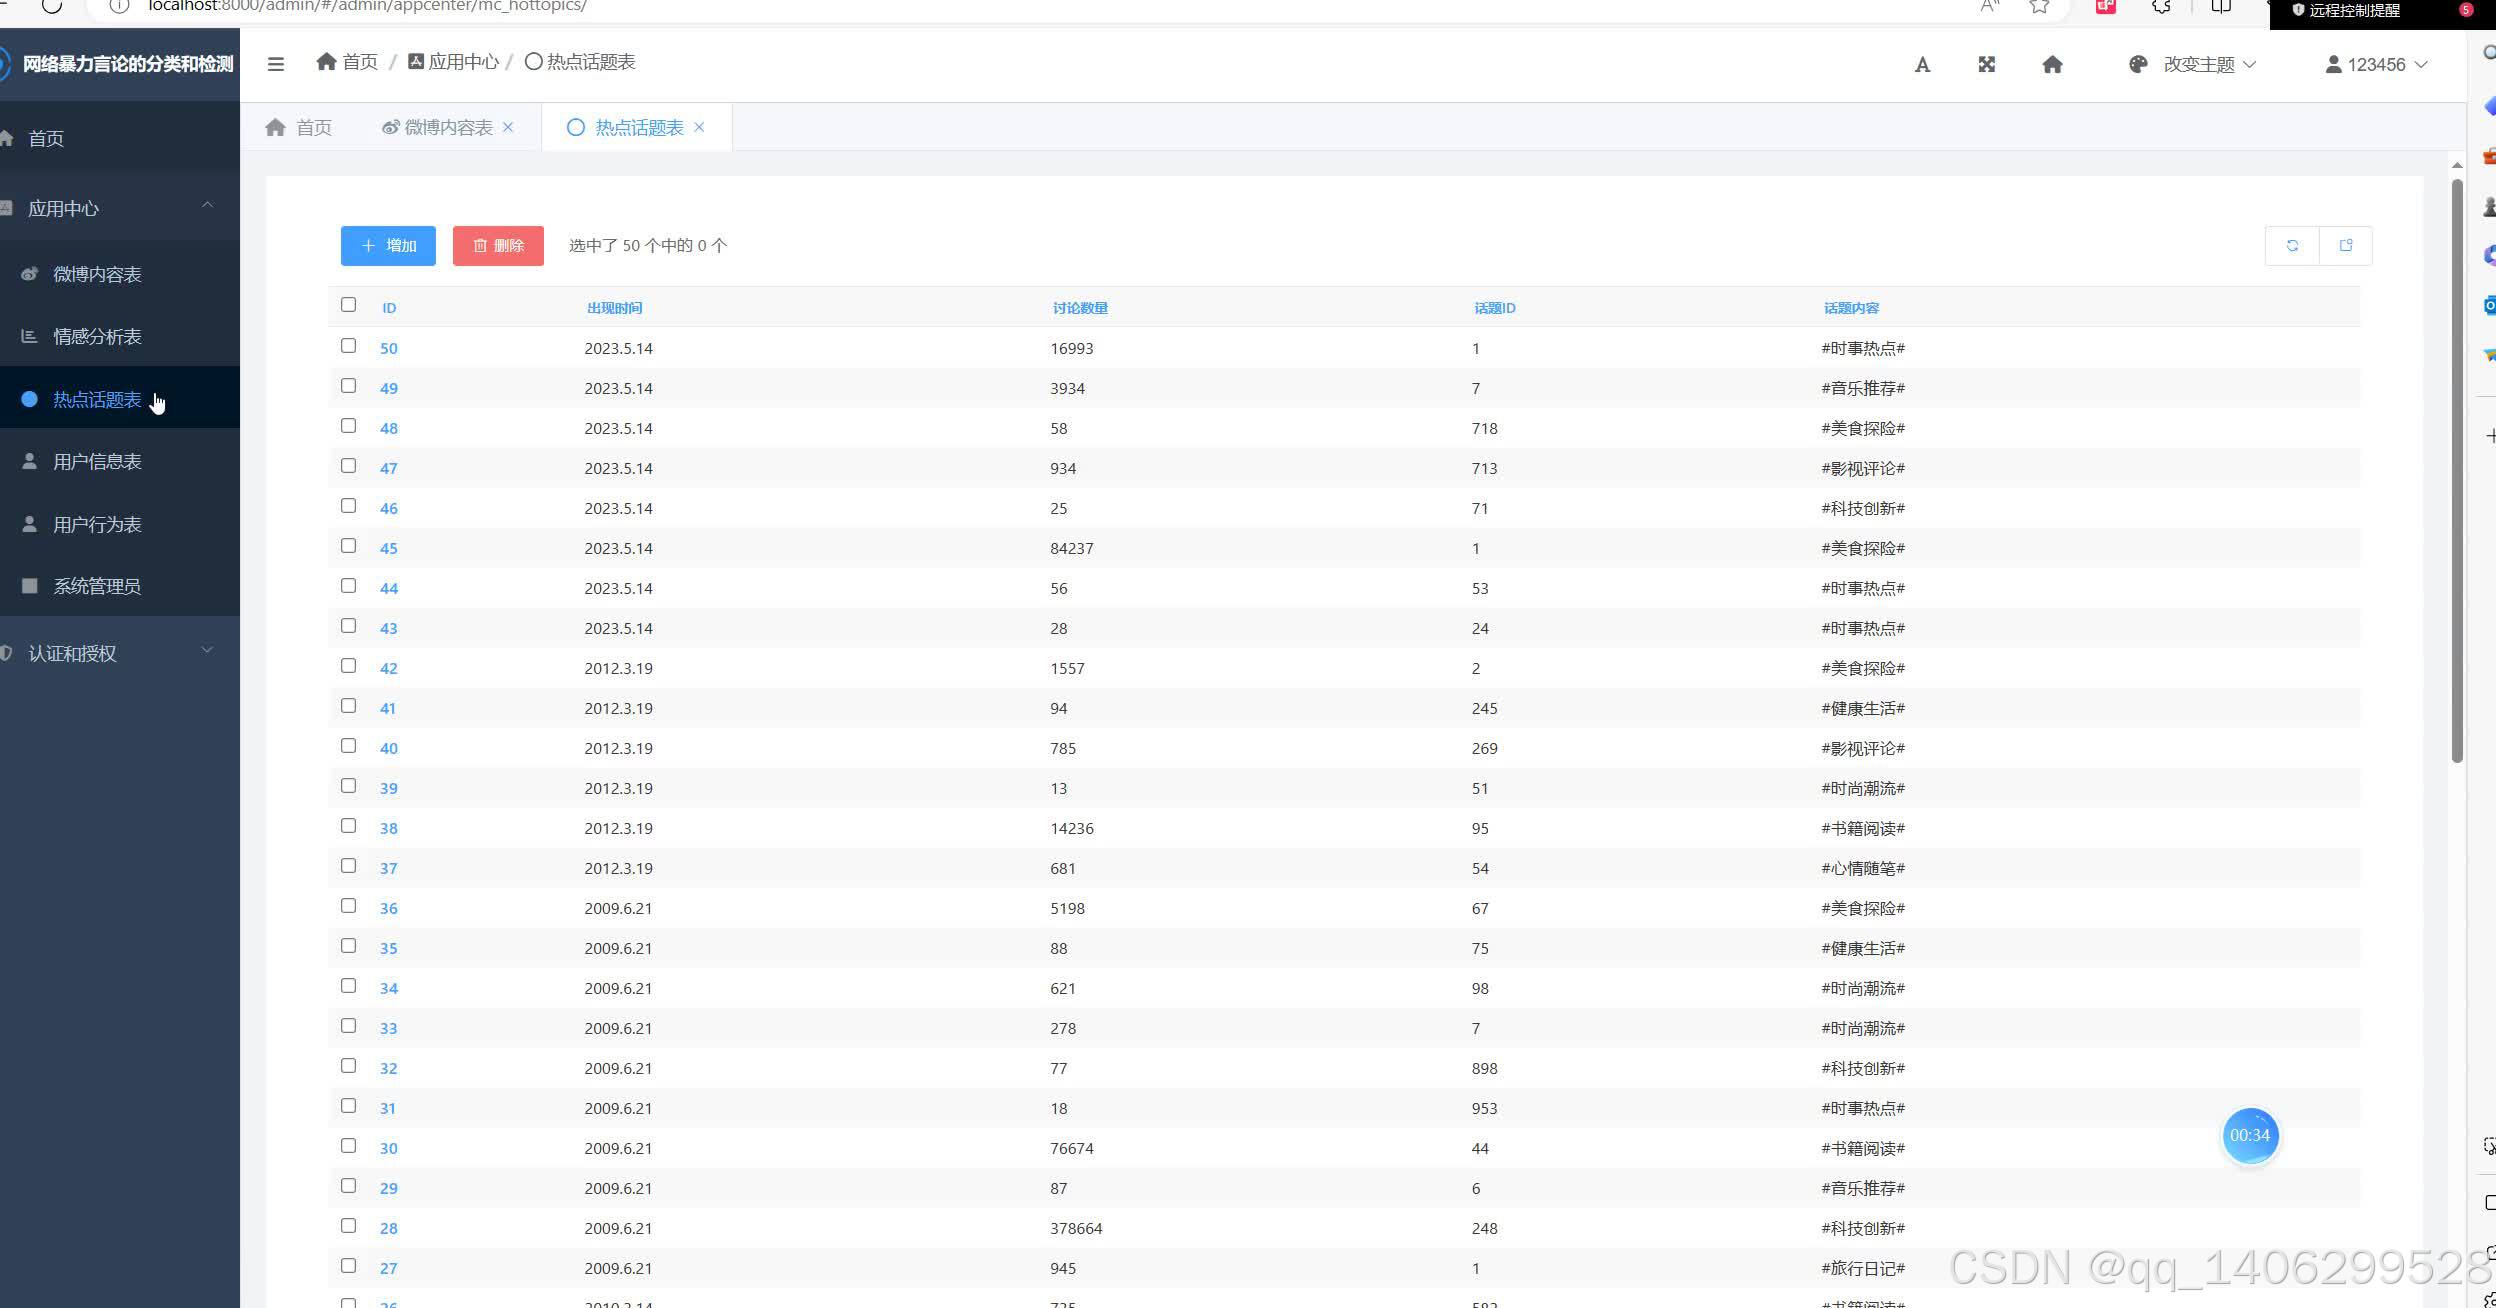The height and width of the screenshot is (1308, 2496).
Task: Click the plus icon in browser sidebar
Action: click(x=2490, y=435)
